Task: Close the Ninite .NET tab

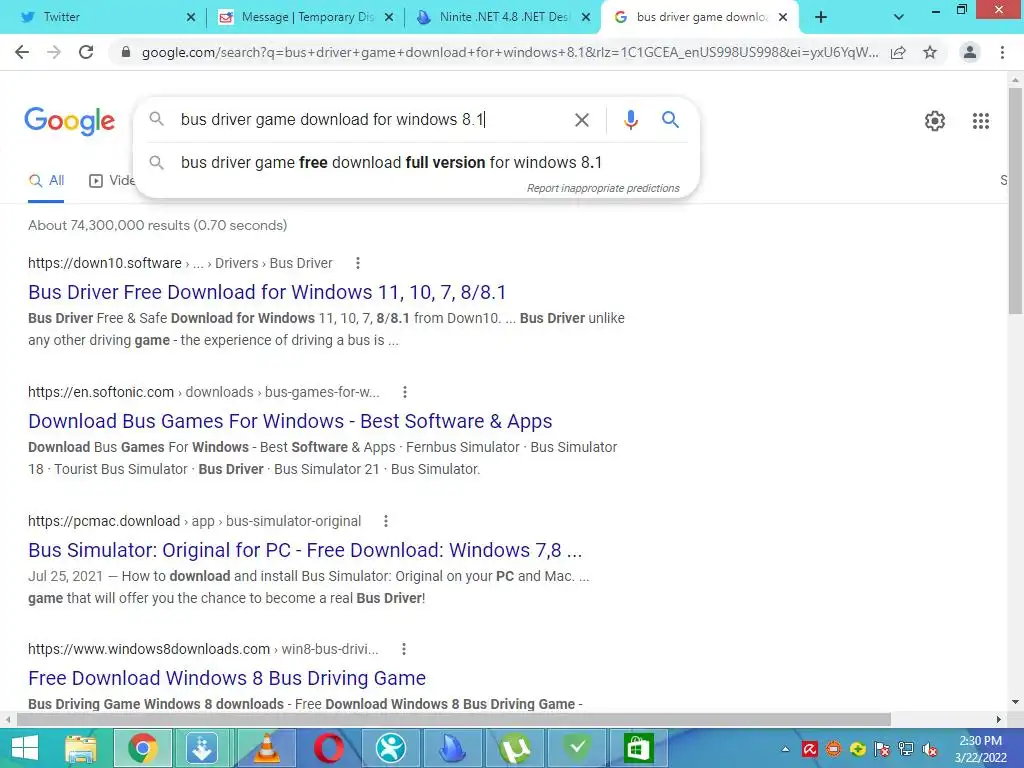Action: 586,18
